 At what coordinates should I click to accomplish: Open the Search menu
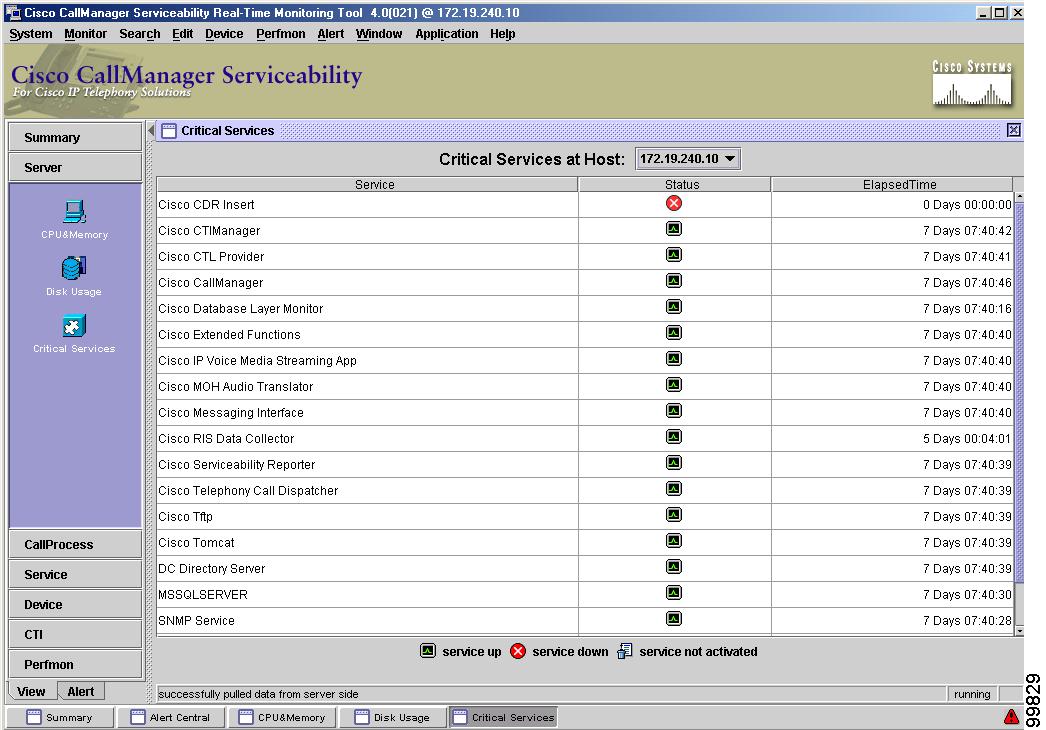click(x=139, y=33)
